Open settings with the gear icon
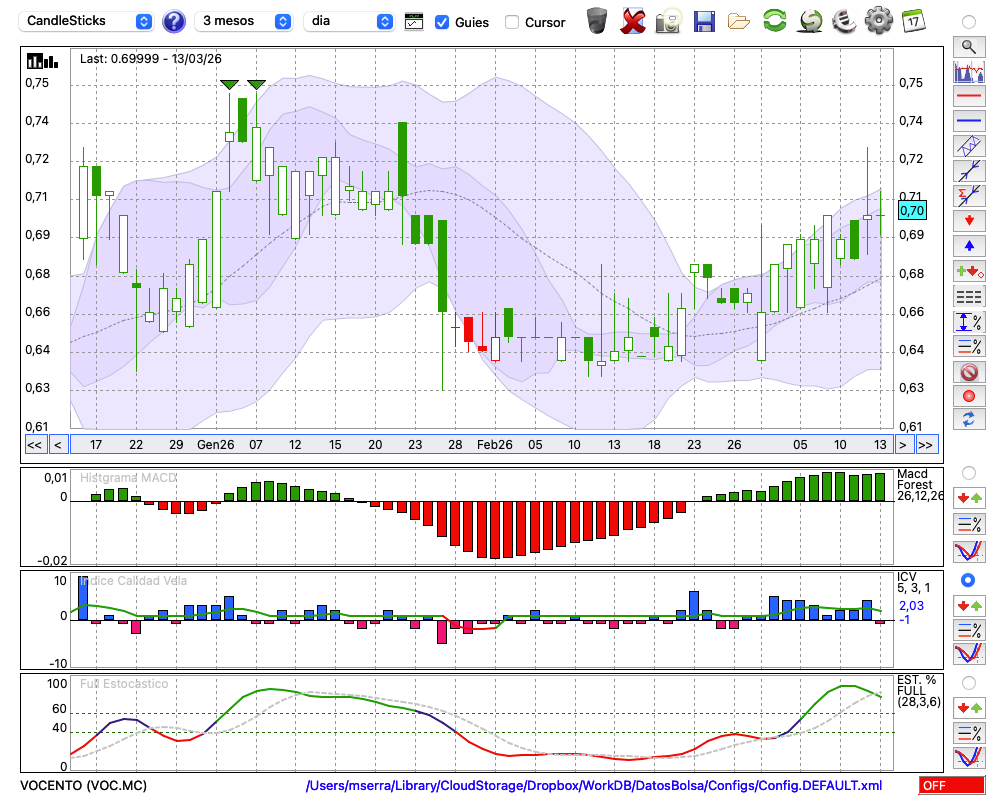 coord(878,21)
